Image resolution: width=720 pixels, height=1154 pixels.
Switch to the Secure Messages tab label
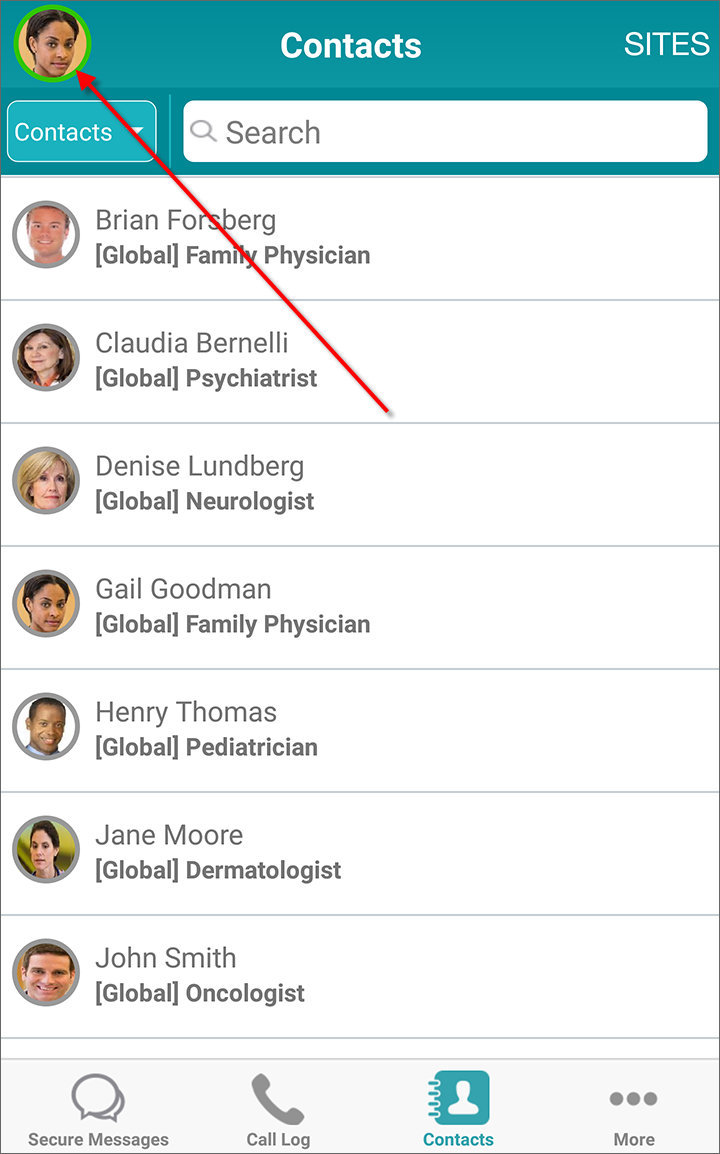pos(98,1139)
